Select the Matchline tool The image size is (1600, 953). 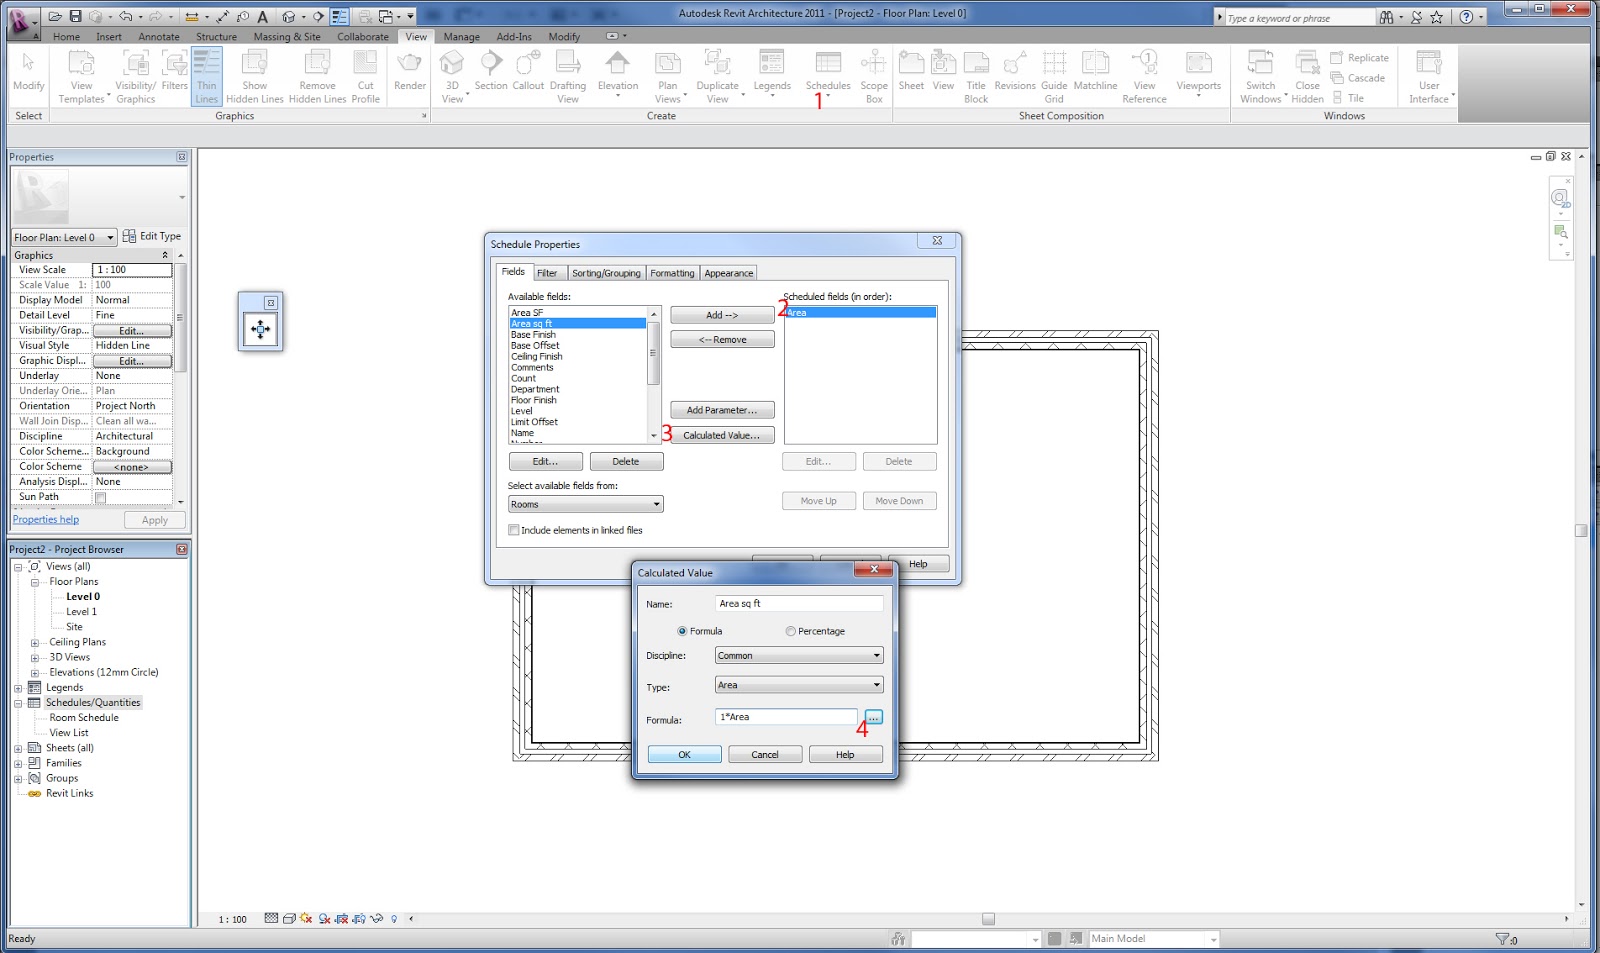coord(1096,75)
